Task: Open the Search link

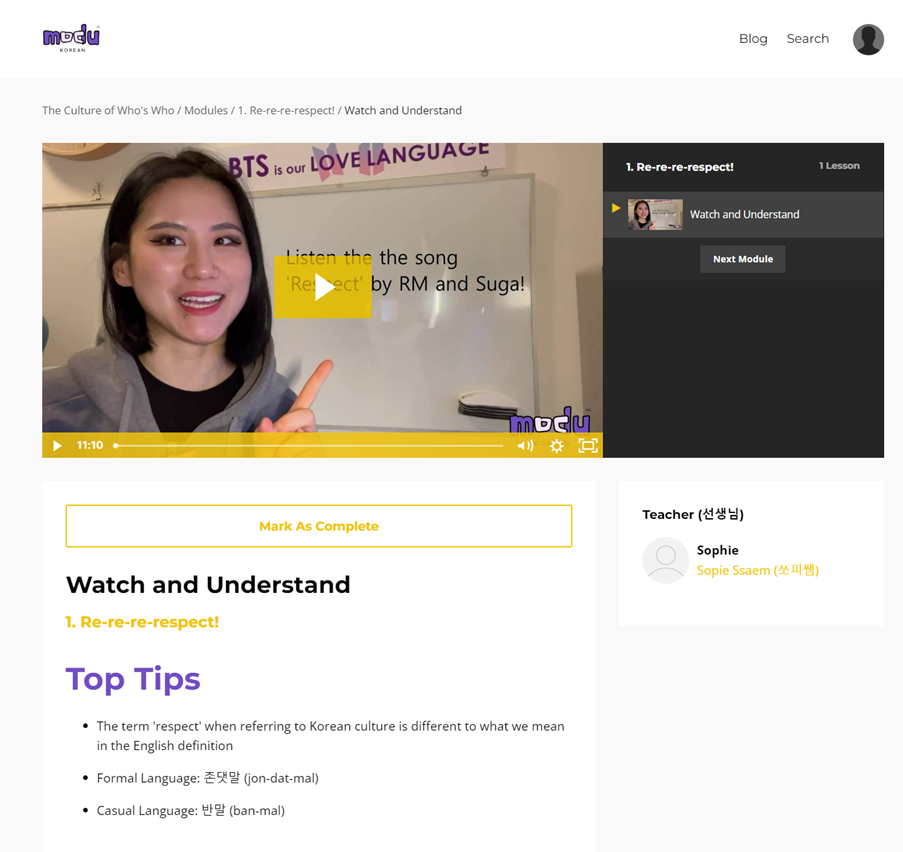Action: tap(807, 39)
